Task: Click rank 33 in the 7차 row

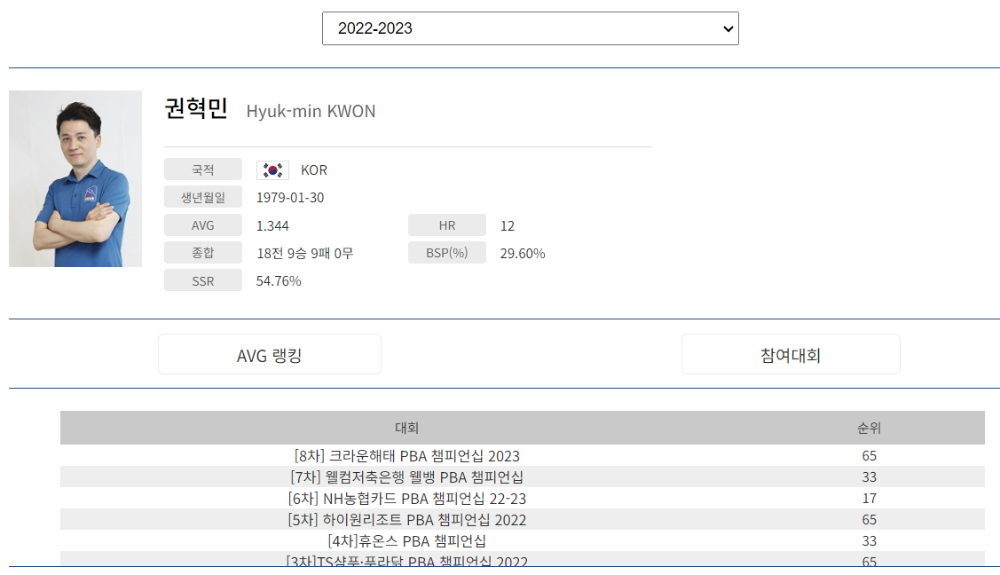Action: [869, 477]
